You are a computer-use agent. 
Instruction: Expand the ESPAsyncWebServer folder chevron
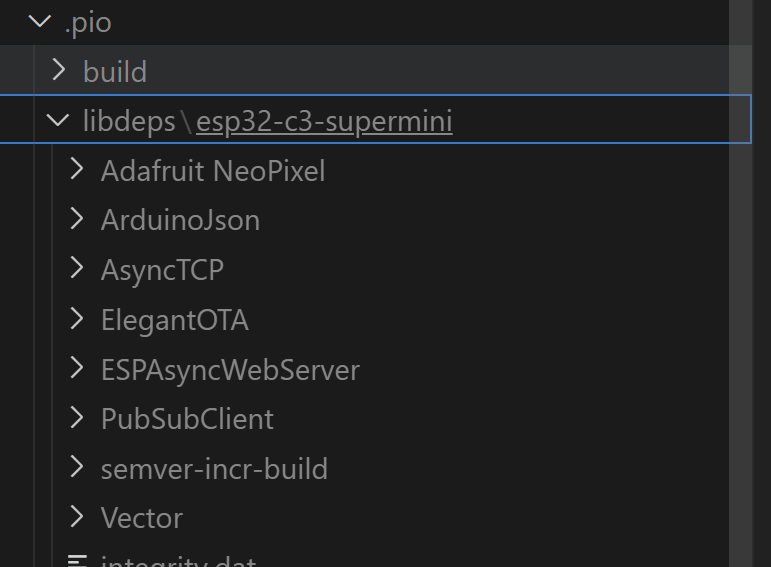[77, 369]
